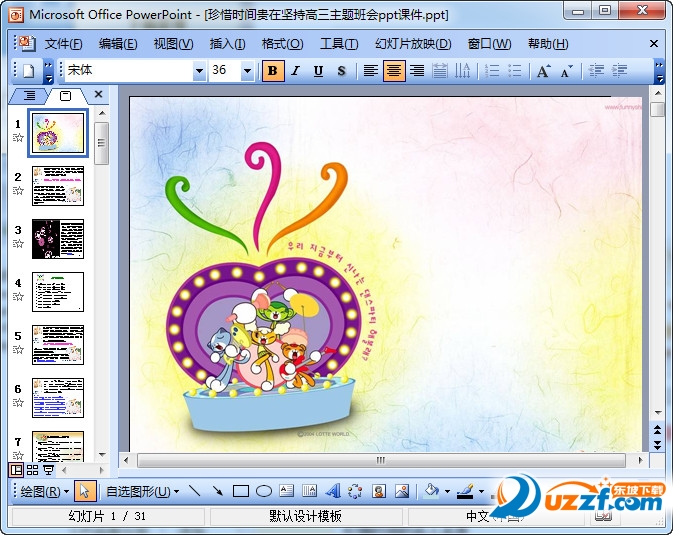Align text left
The height and width of the screenshot is (535, 673).
tap(371, 71)
